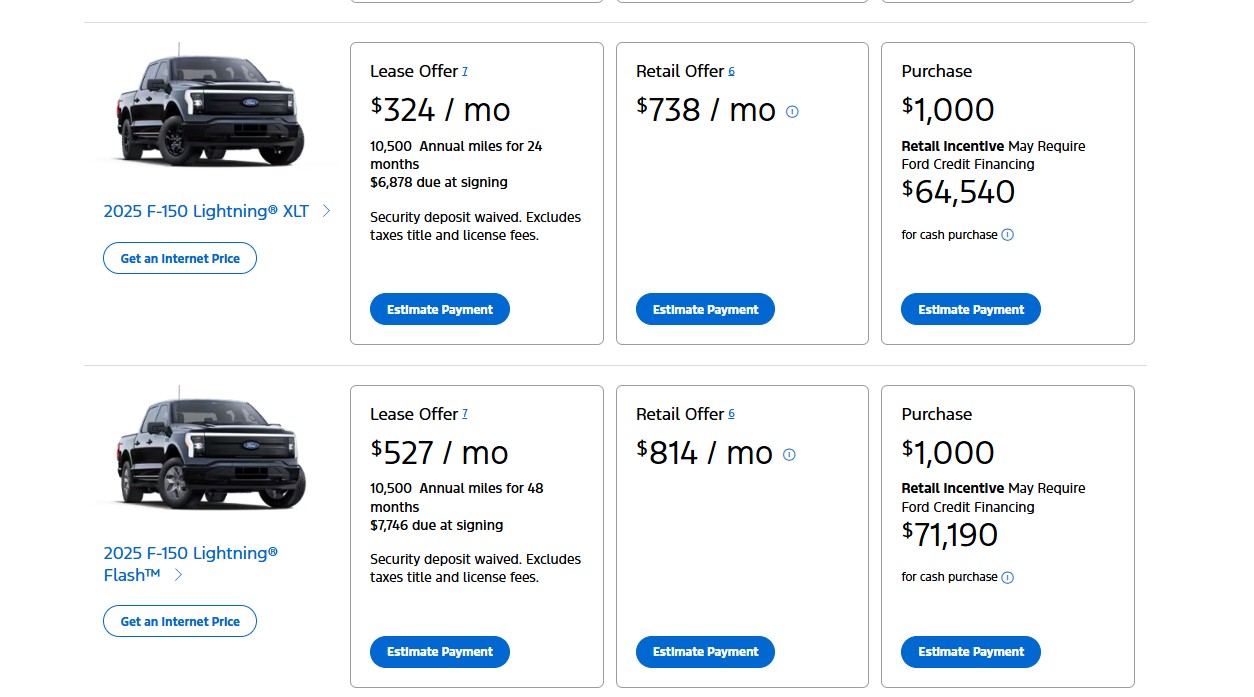Get an Internet Price for Lightning XLT
The width and height of the screenshot is (1254, 697).
pyautogui.click(x=180, y=258)
